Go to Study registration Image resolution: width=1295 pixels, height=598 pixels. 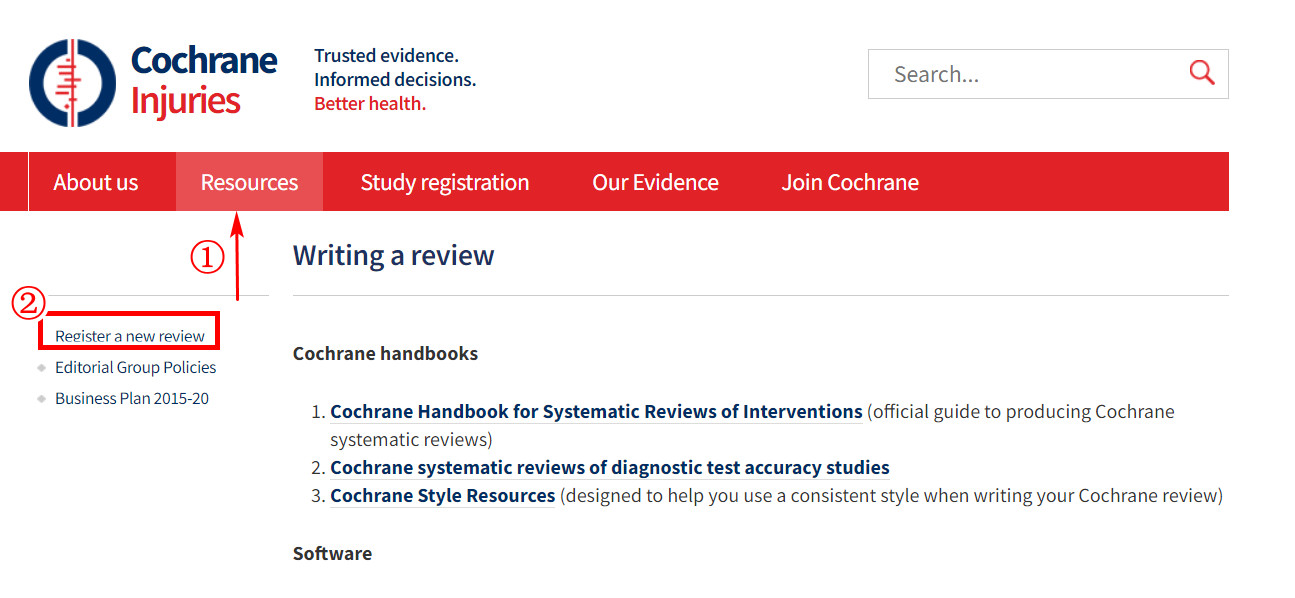(445, 182)
